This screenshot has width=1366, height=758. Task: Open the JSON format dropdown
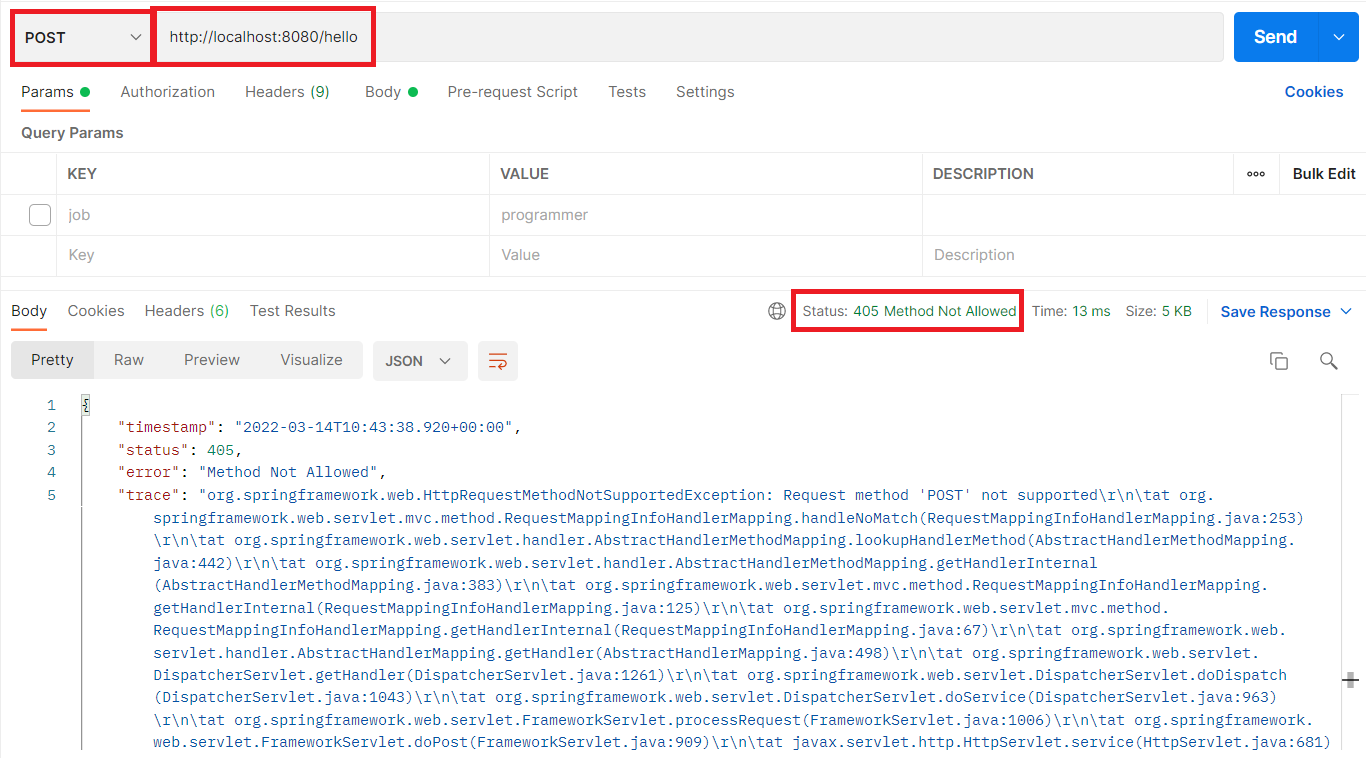(x=420, y=361)
